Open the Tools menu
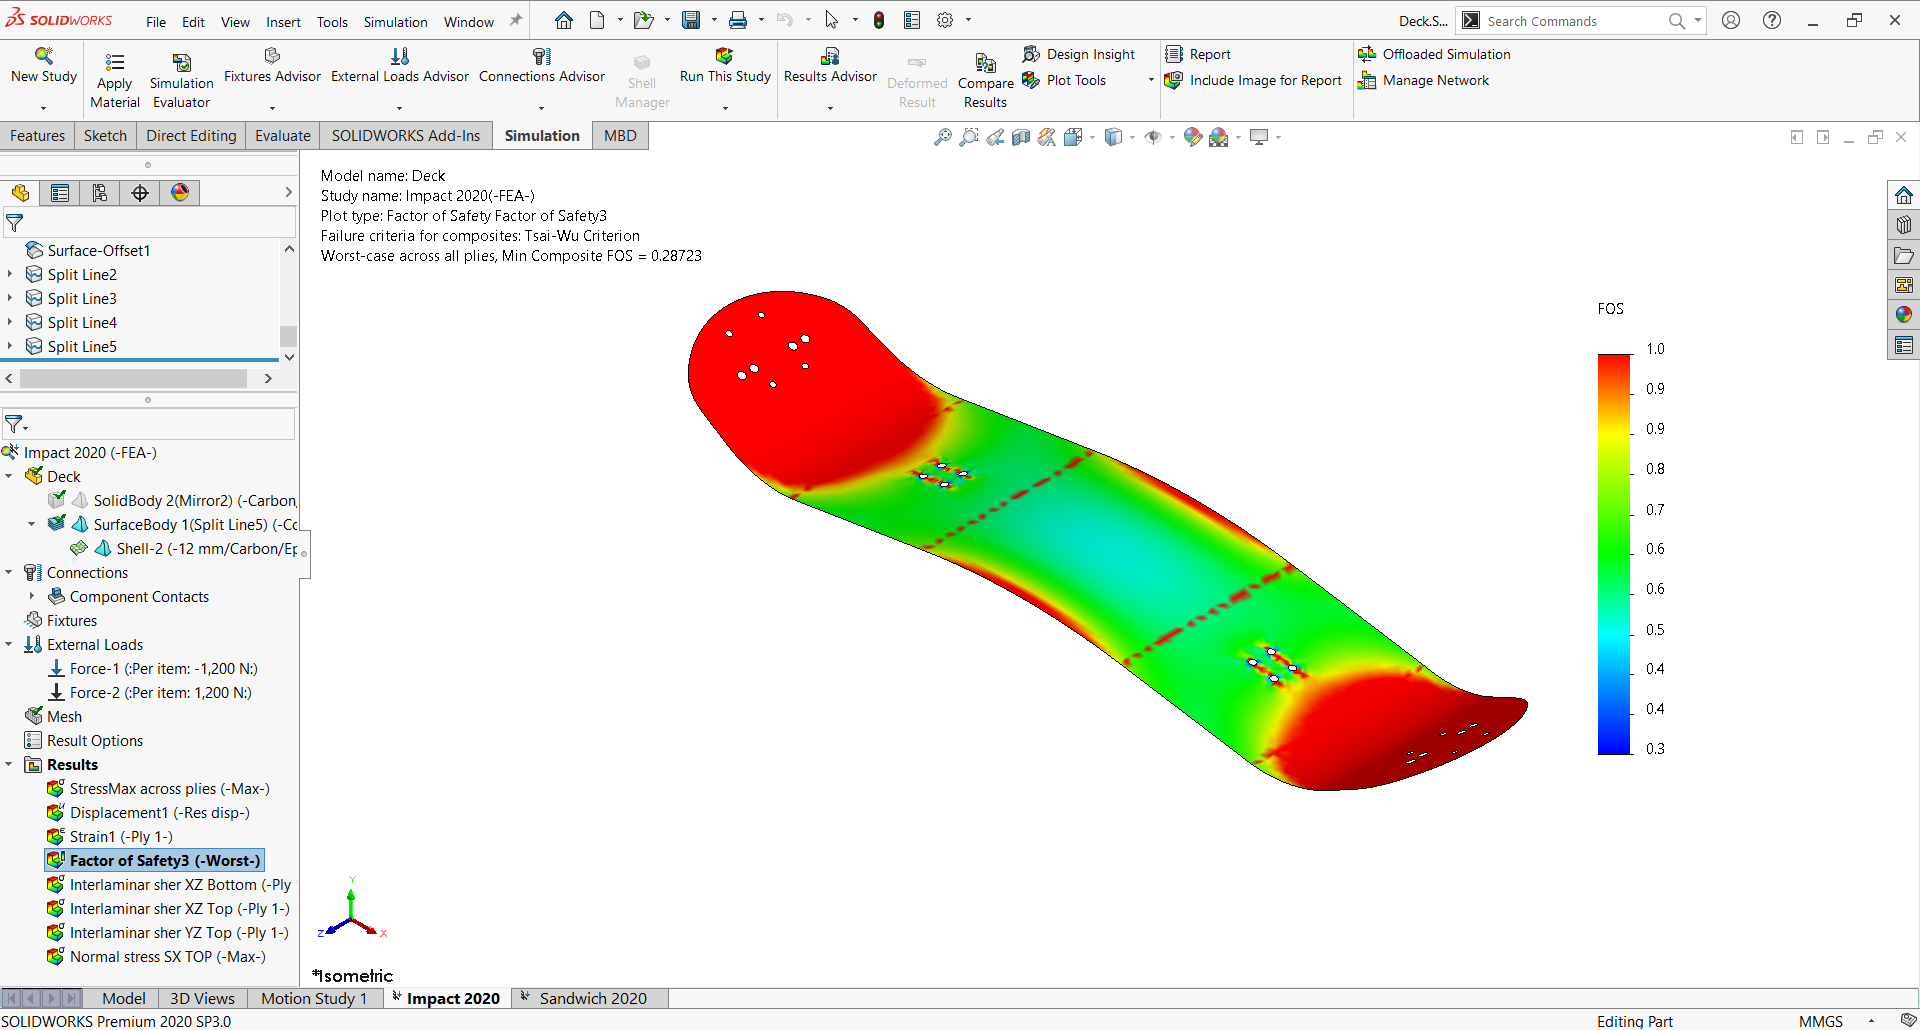1920x1030 pixels. click(332, 22)
